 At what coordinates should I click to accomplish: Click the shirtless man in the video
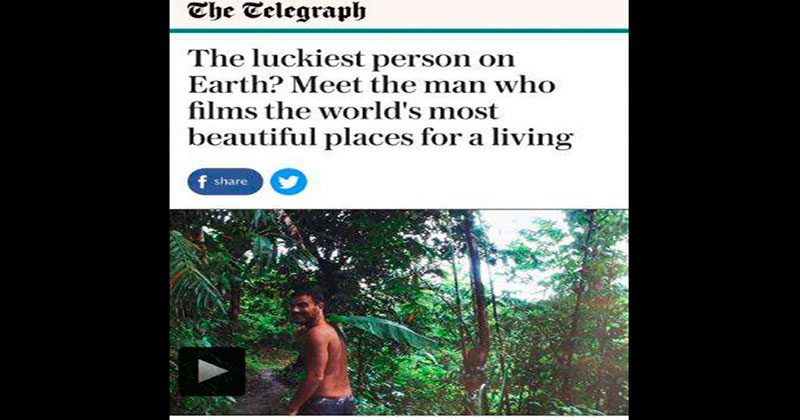pyautogui.click(x=320, y=350)
